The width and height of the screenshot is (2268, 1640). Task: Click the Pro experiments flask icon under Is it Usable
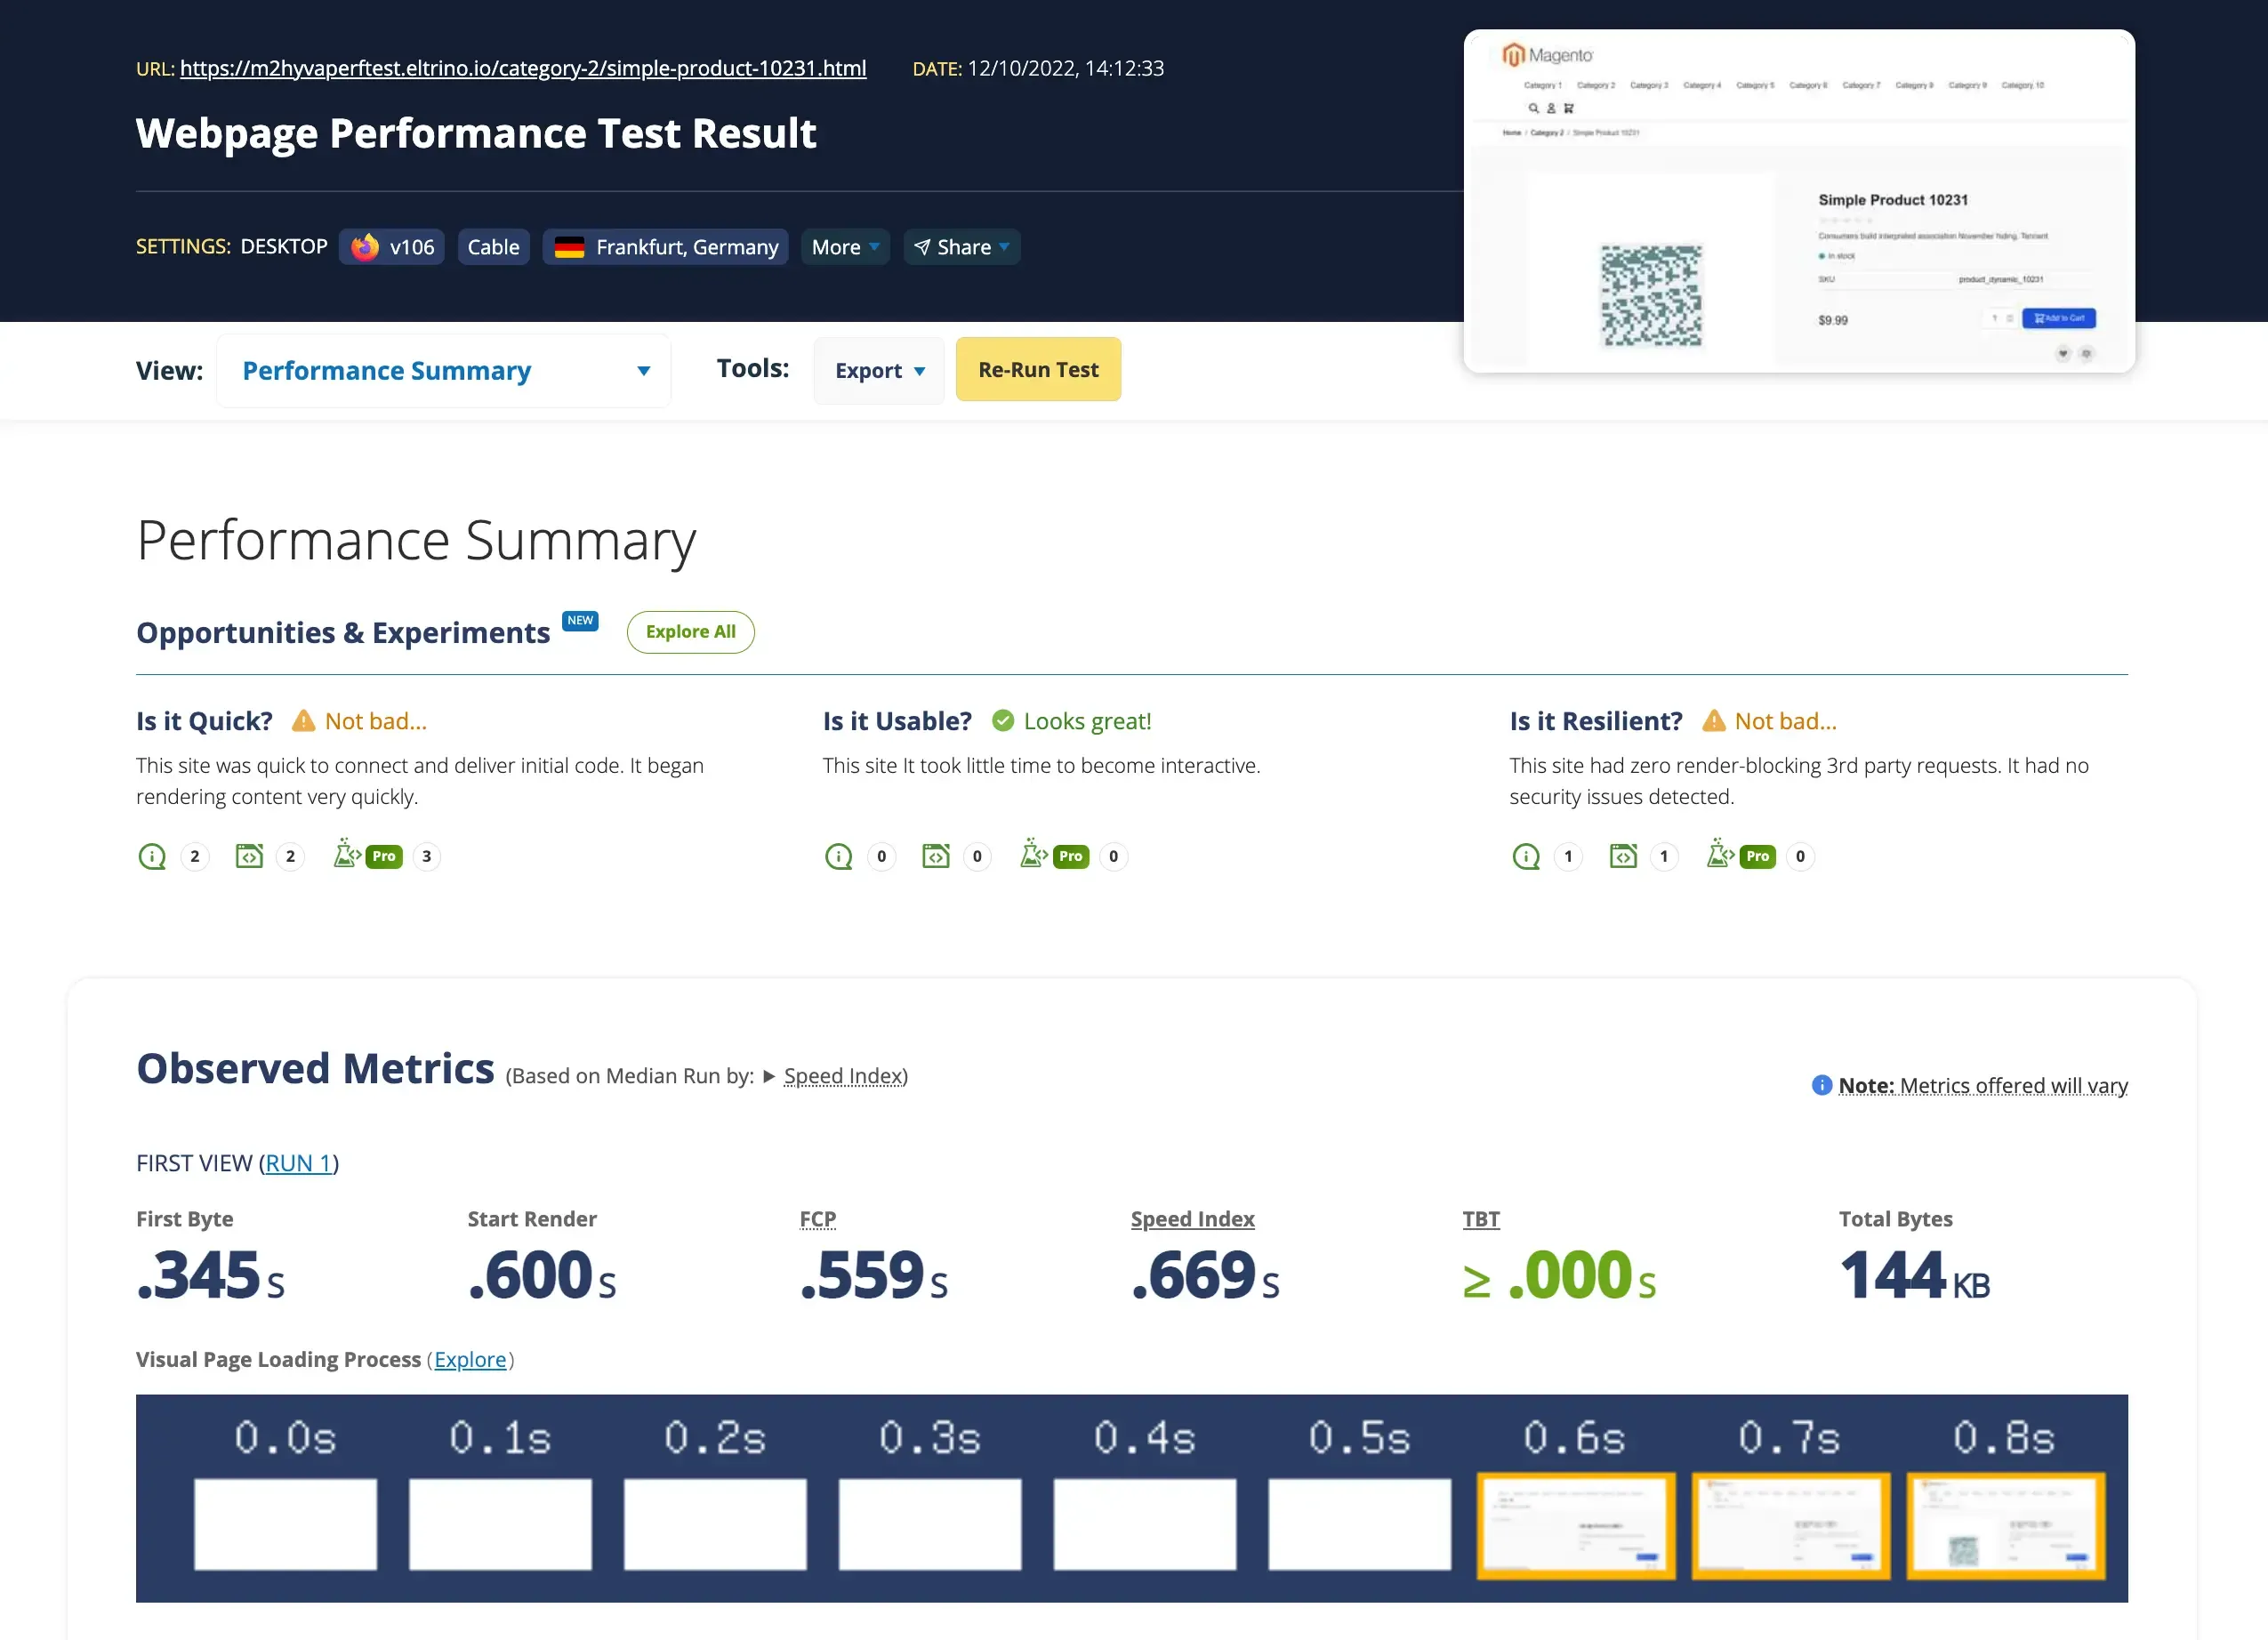pos(1034,855)
